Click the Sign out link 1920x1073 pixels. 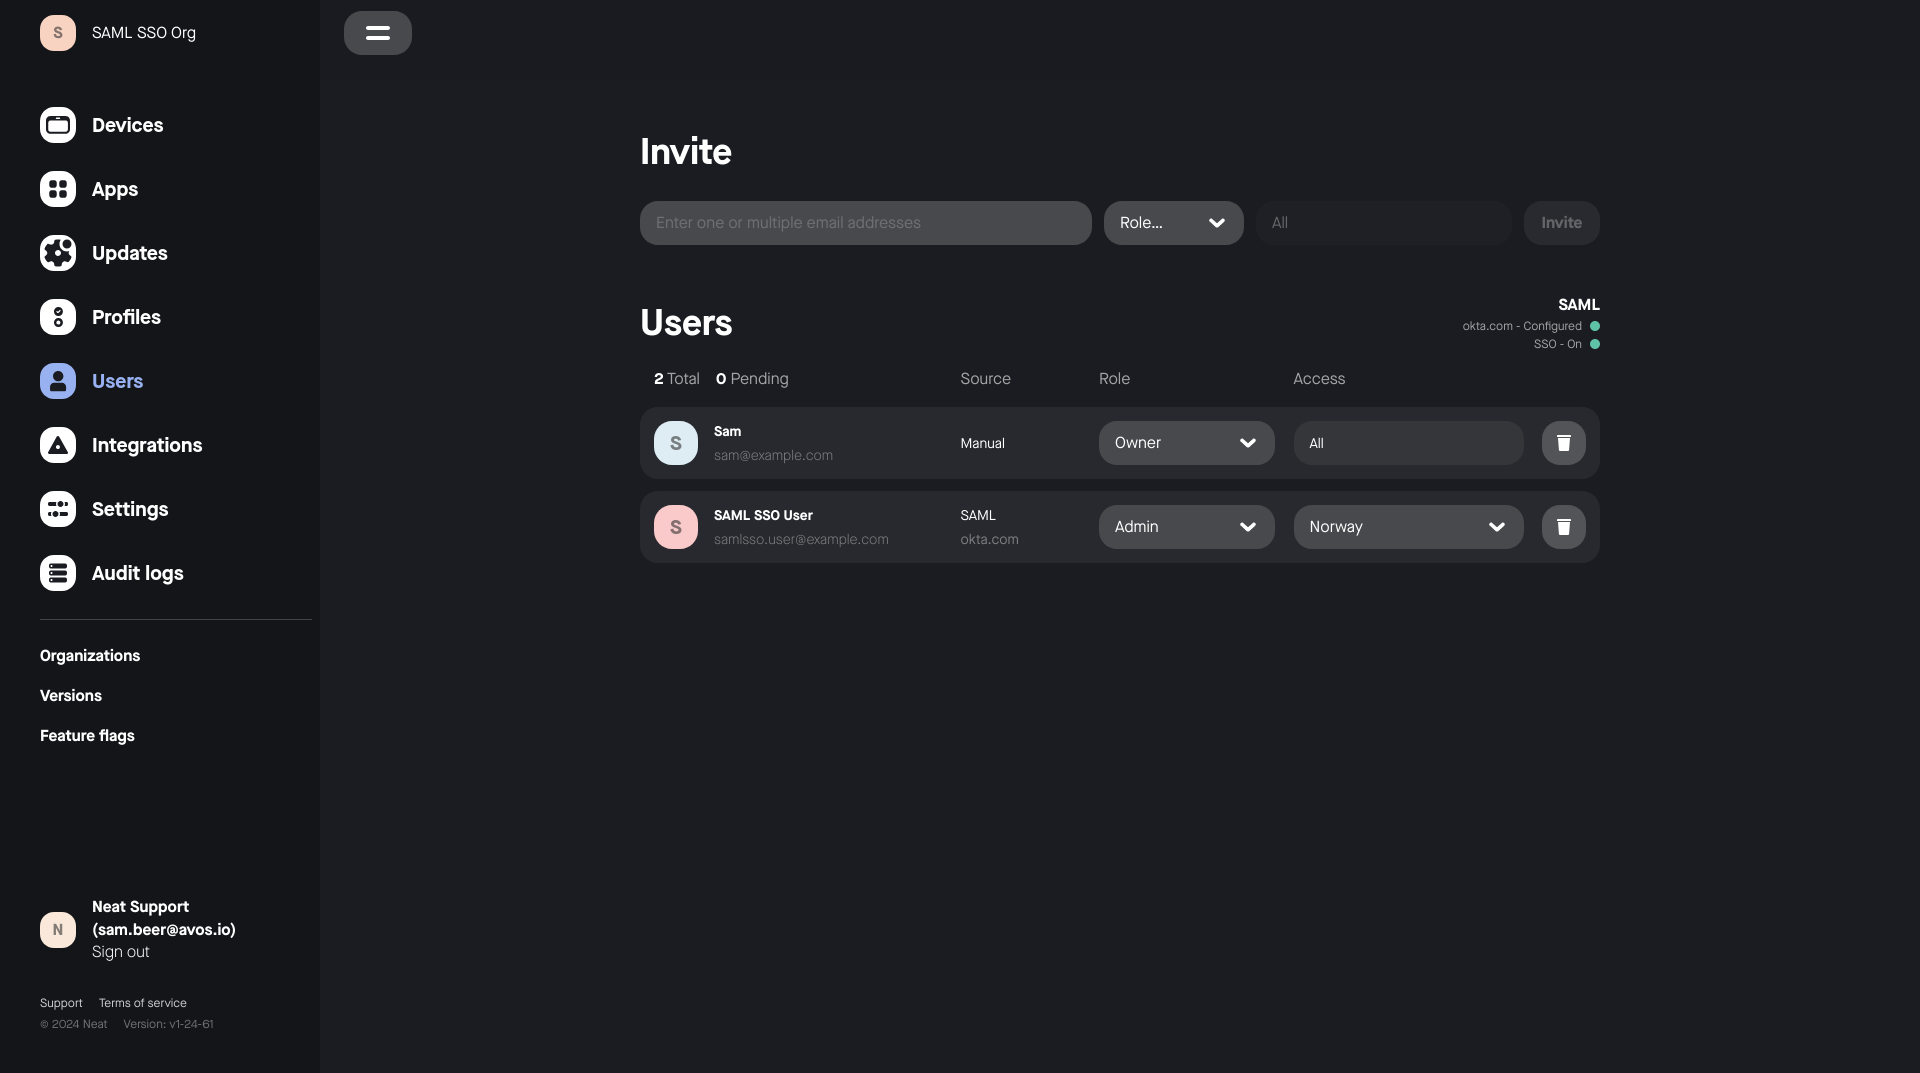click(120, 952)
